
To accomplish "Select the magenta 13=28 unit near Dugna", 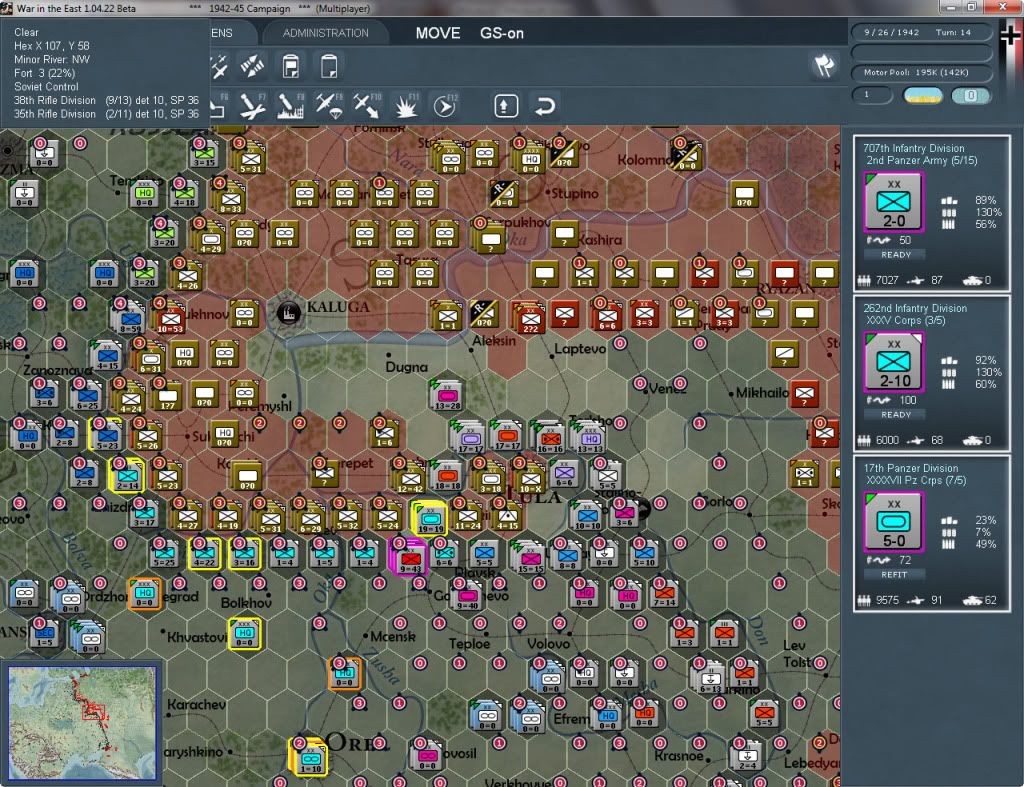I will 447,396.
